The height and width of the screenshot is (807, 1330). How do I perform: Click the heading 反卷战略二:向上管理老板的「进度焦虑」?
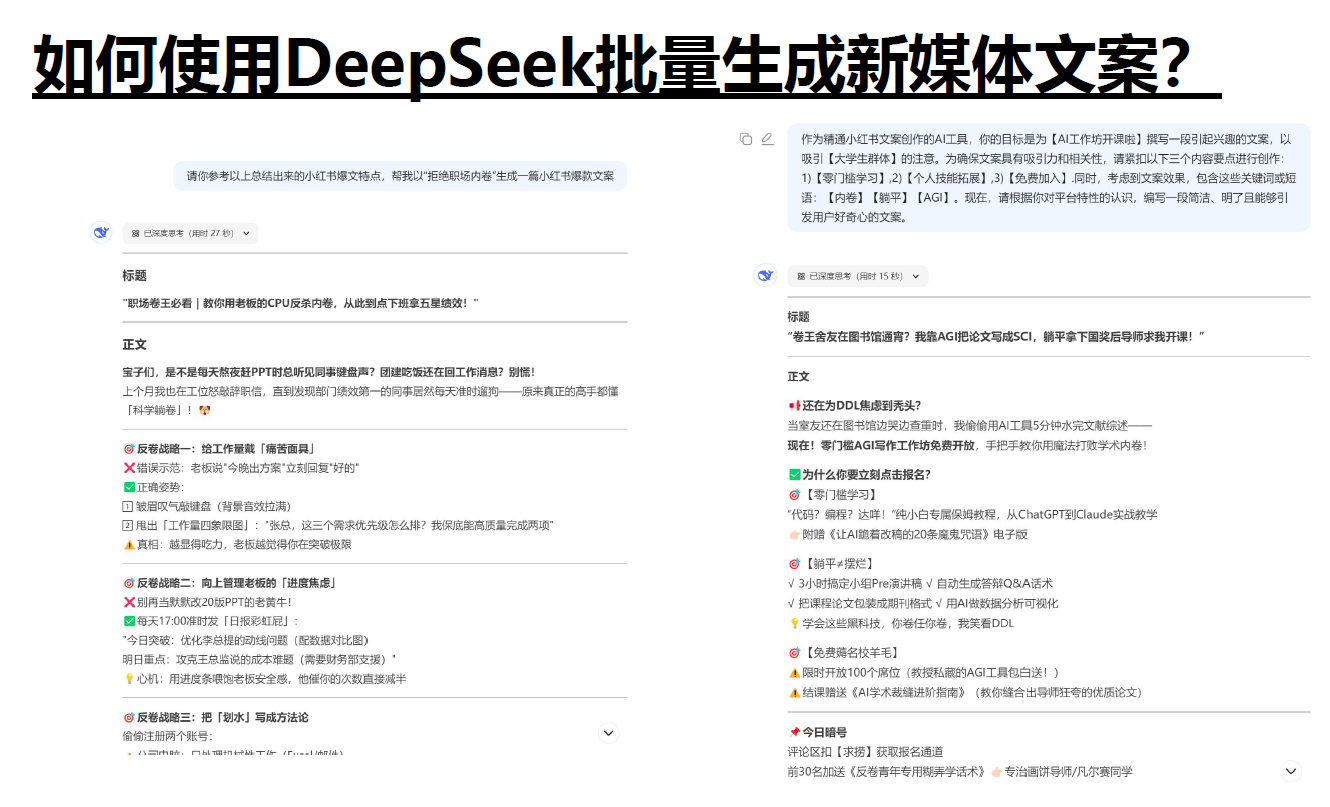(x=229, y=582)
